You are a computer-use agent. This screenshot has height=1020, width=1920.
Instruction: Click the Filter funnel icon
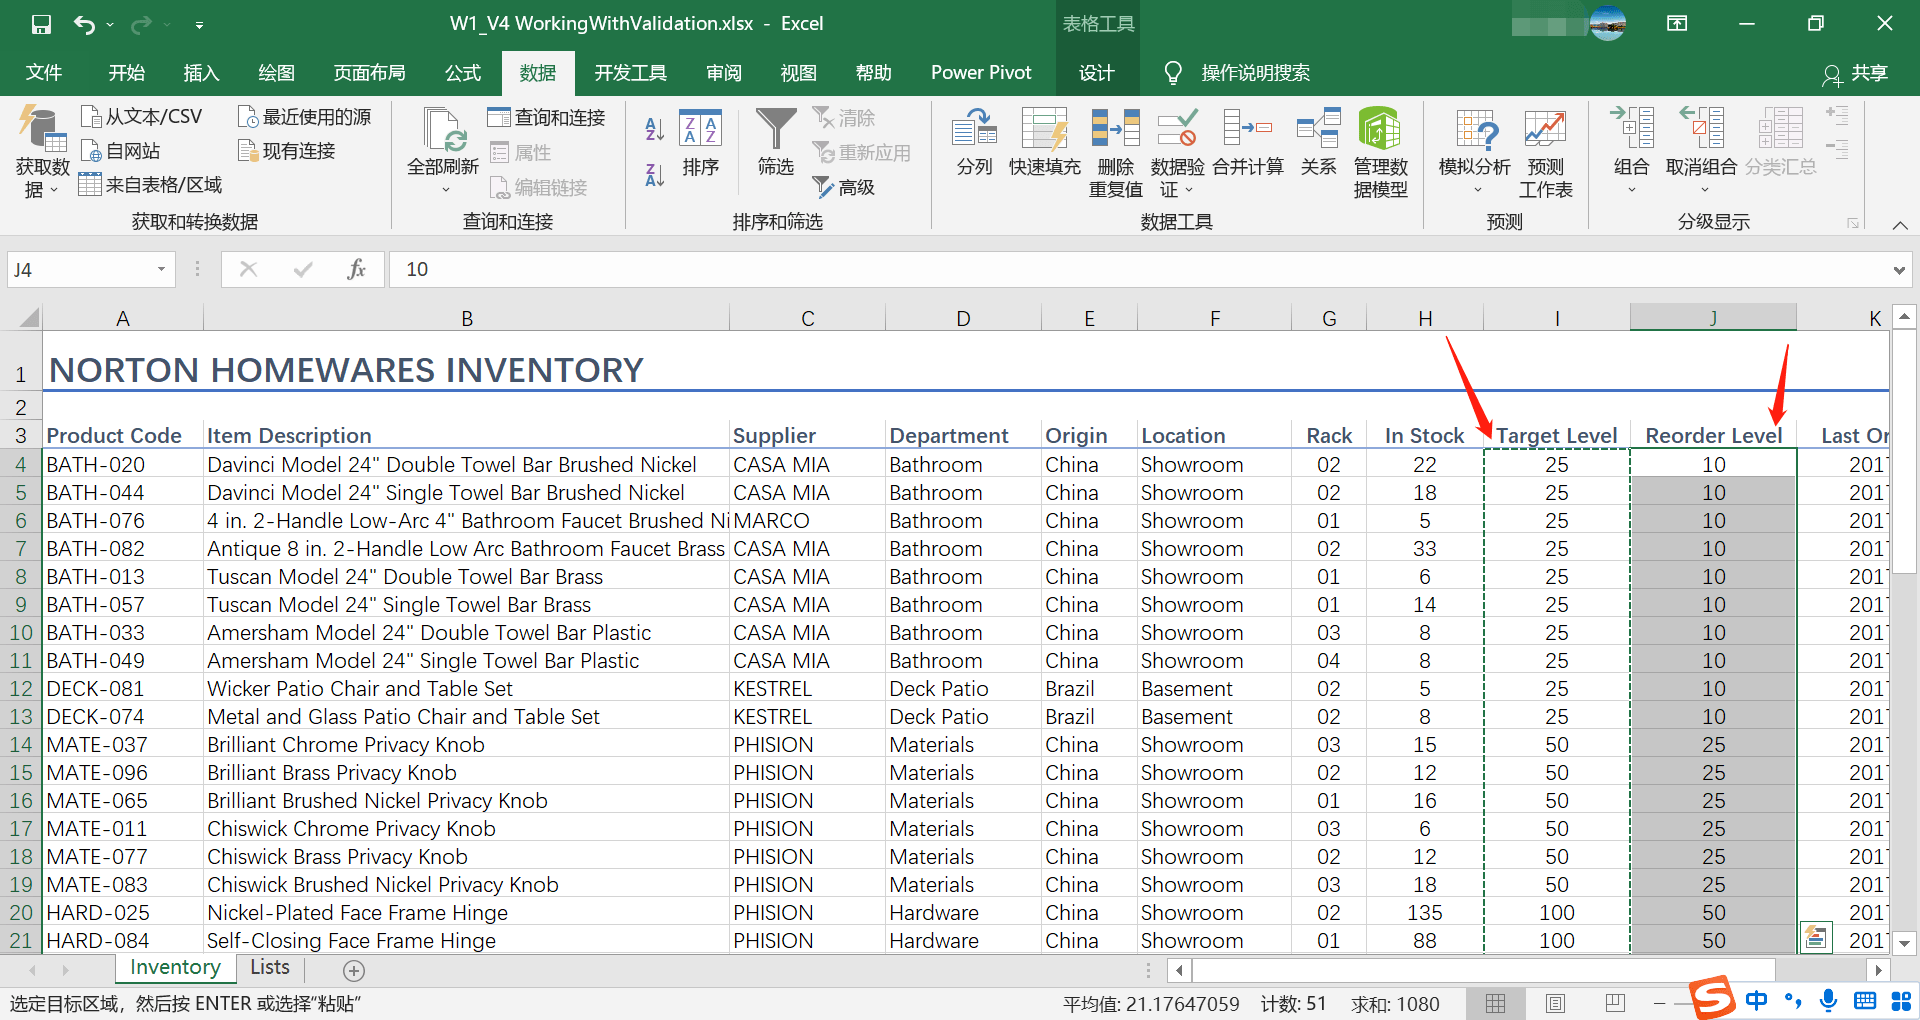point(775,130)
